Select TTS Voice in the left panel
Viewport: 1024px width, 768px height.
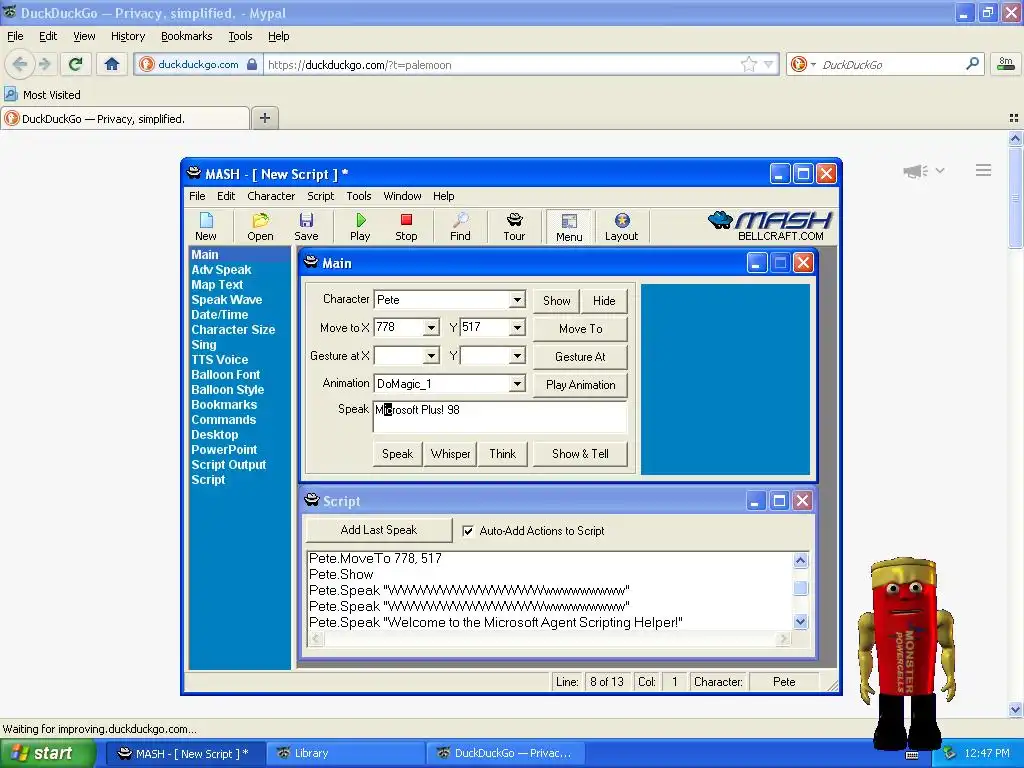[219, 360]
